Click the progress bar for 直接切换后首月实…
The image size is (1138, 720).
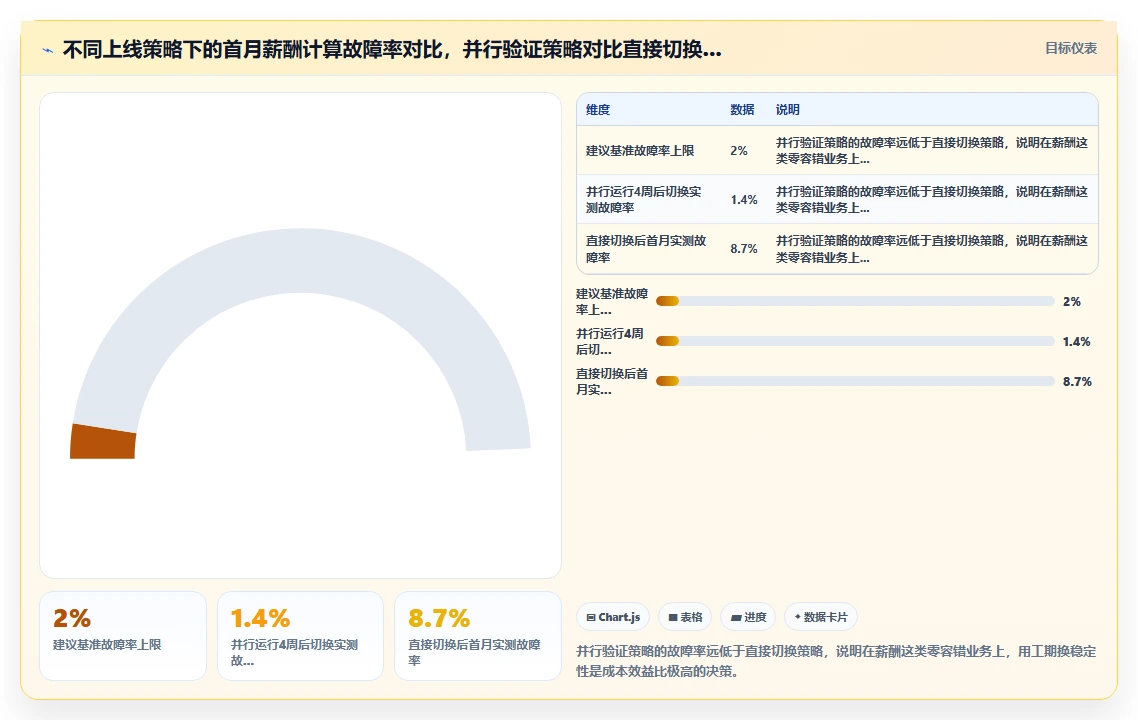tap(855, 381)
